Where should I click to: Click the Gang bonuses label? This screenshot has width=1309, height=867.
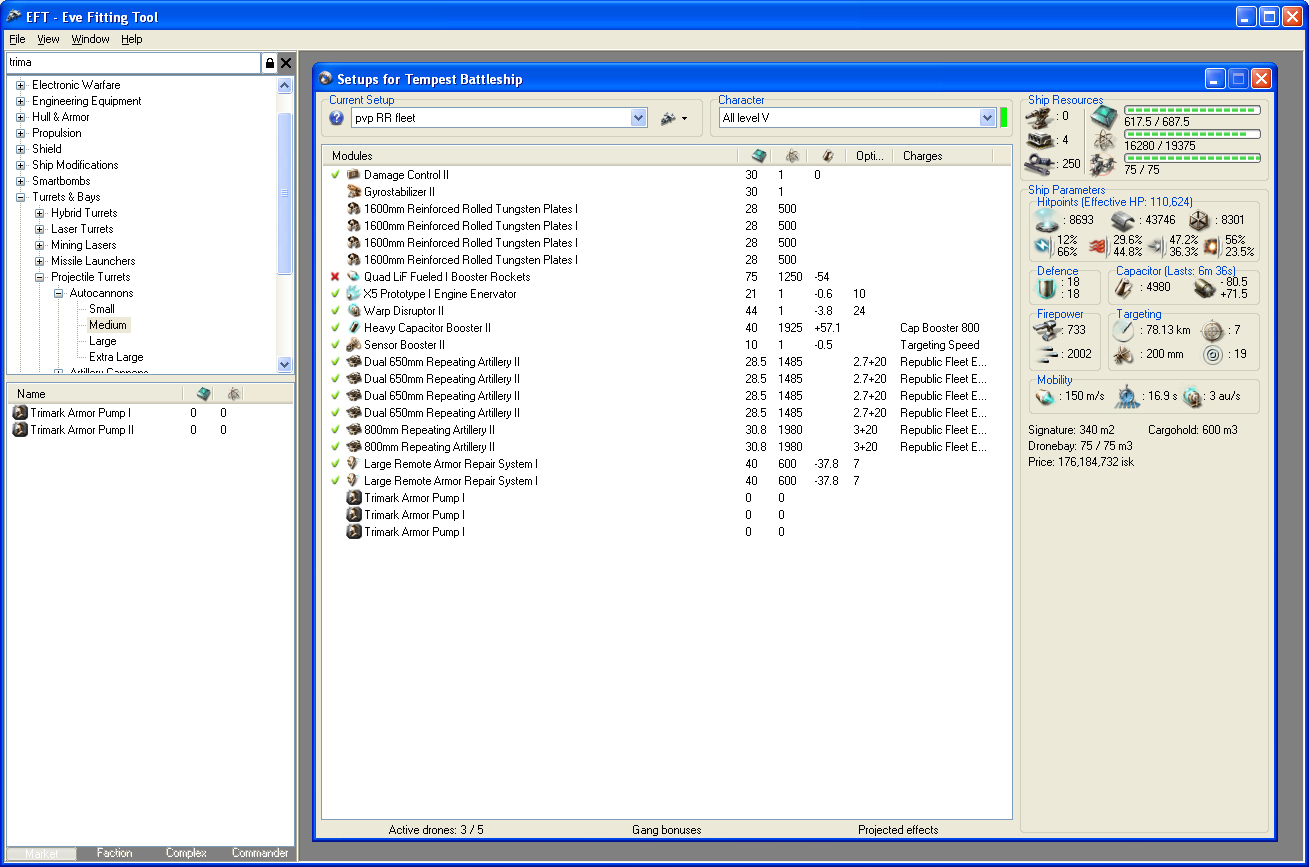(x=666, y=830)
